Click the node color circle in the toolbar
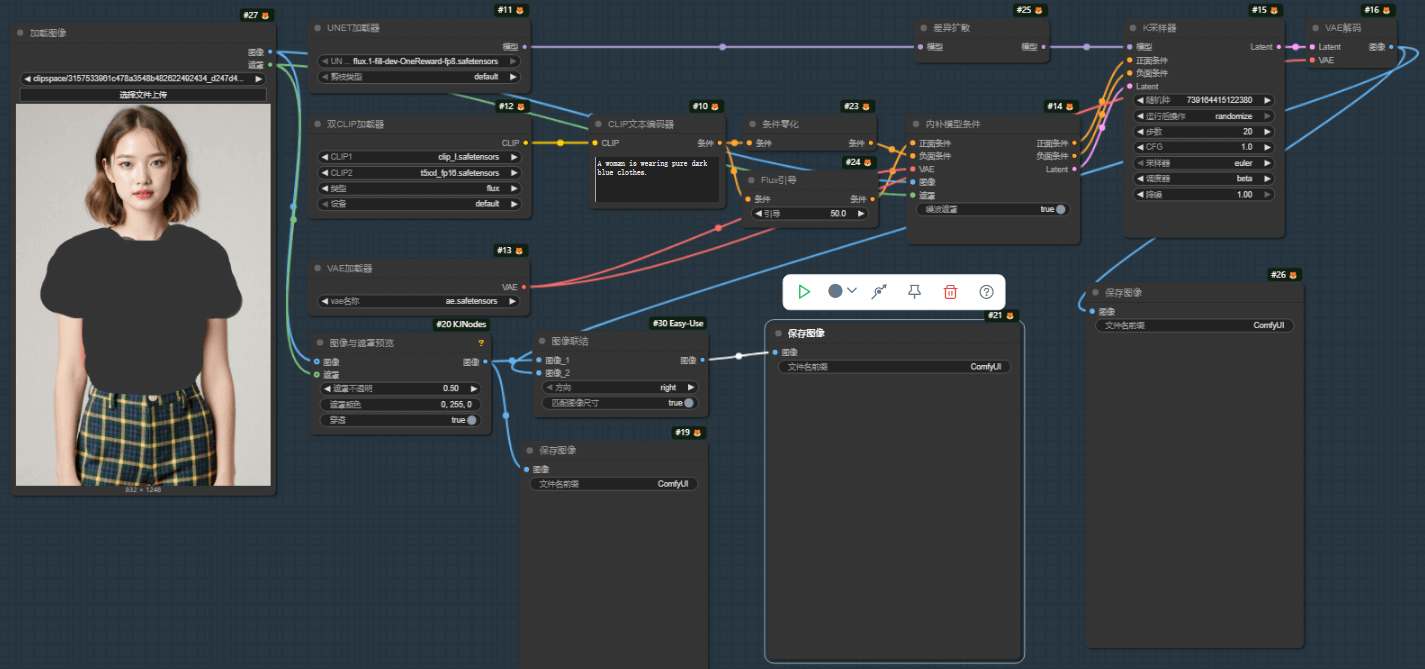Screen dimensions: 1425x669 [835, 291]
